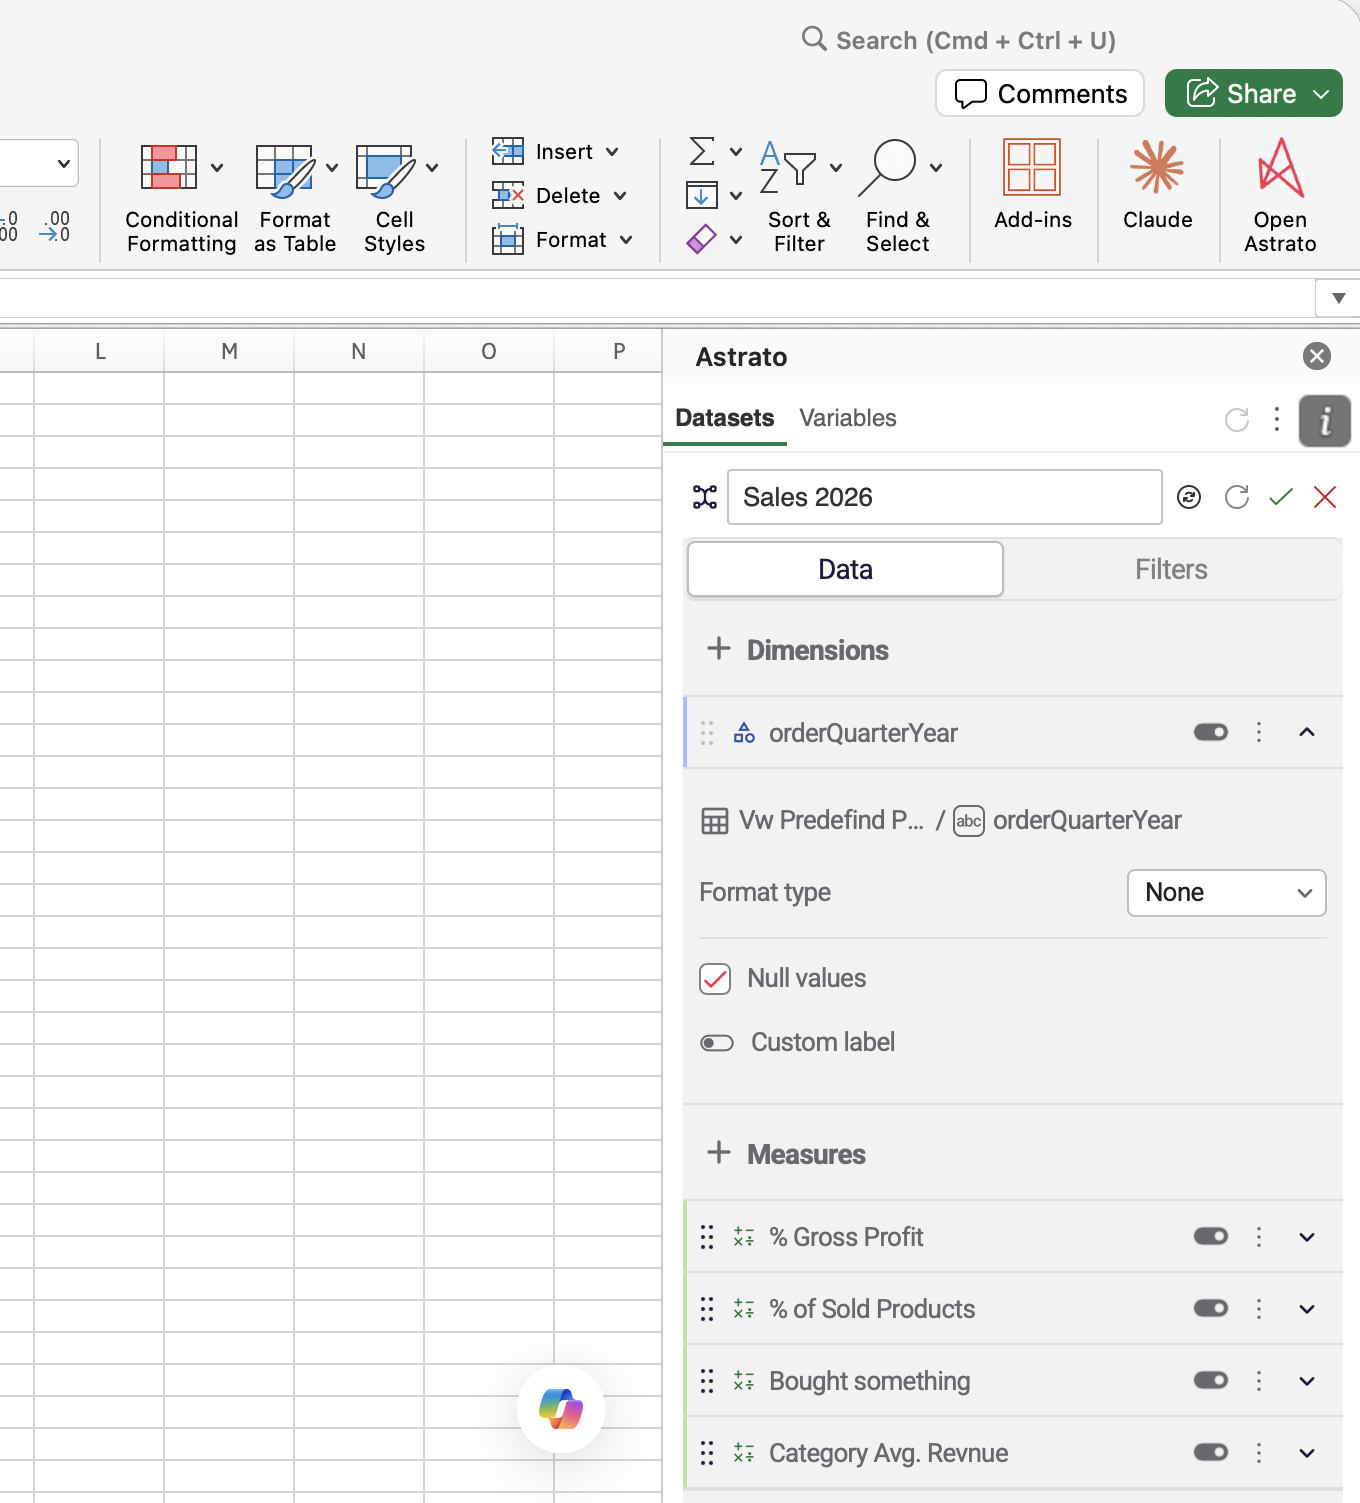
Task: Add a new dimension
Action: coord(718,649)
